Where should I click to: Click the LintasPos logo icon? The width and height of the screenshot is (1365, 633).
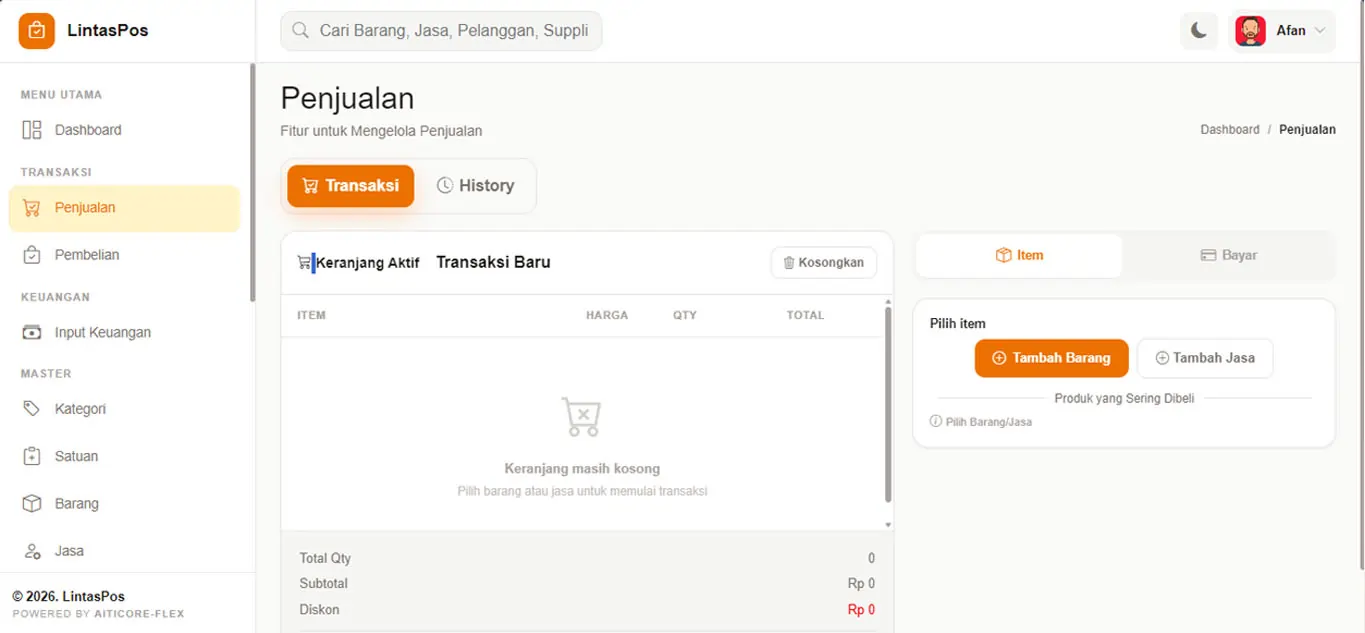[37, 31]
